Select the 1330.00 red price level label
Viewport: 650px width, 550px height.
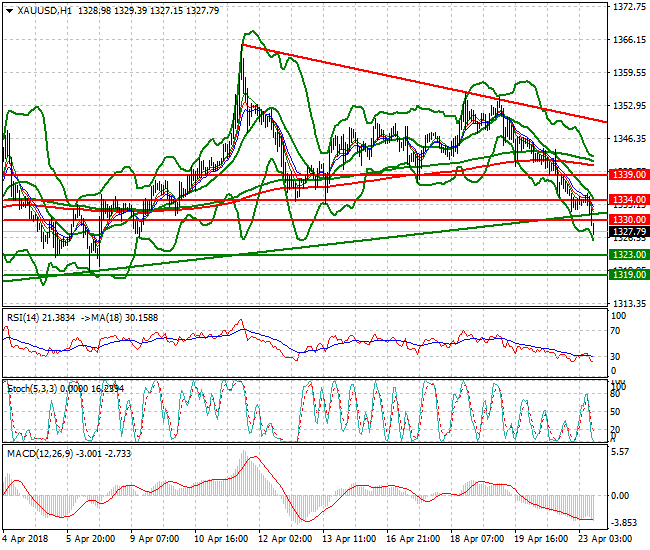tap(629, 220)
